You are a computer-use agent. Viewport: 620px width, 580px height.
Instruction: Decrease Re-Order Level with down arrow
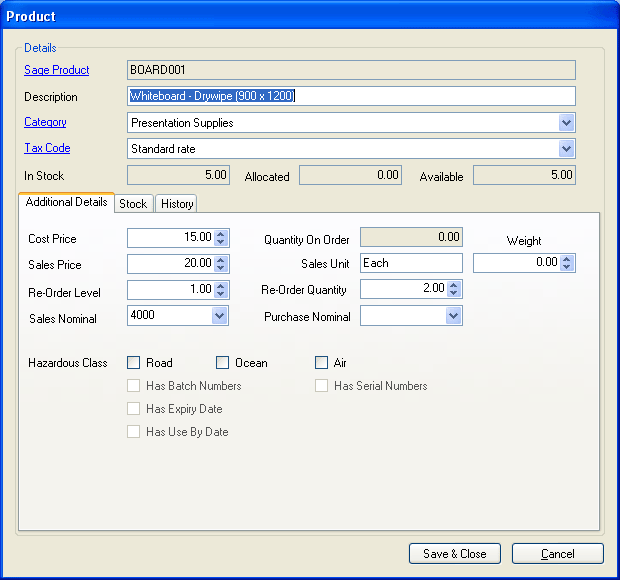(x=221, y=294)
